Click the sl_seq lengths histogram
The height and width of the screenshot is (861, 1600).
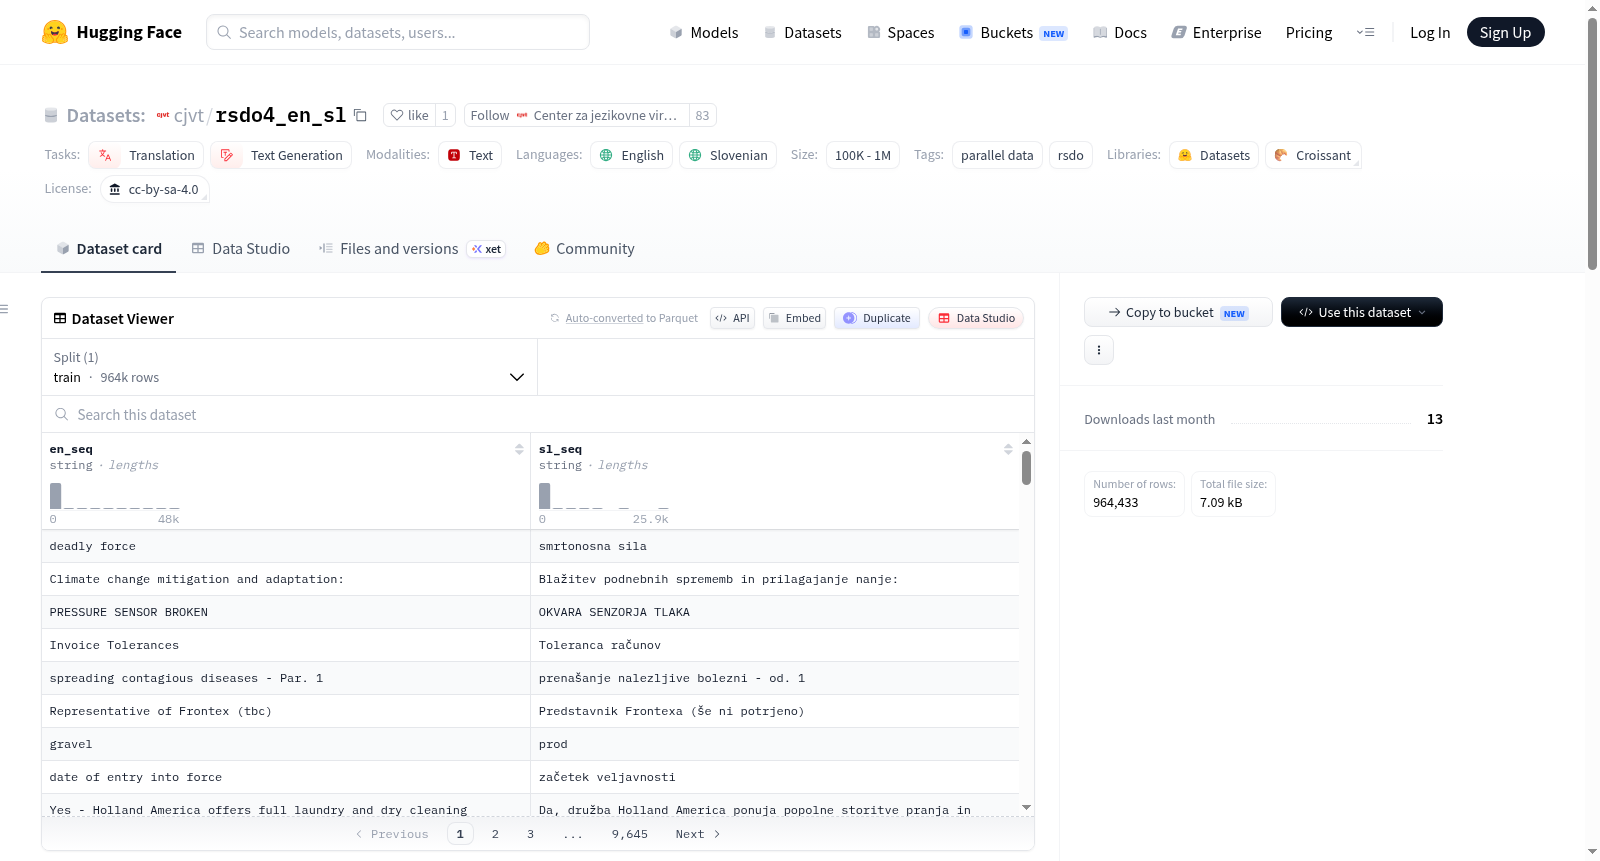click(603, 495)
